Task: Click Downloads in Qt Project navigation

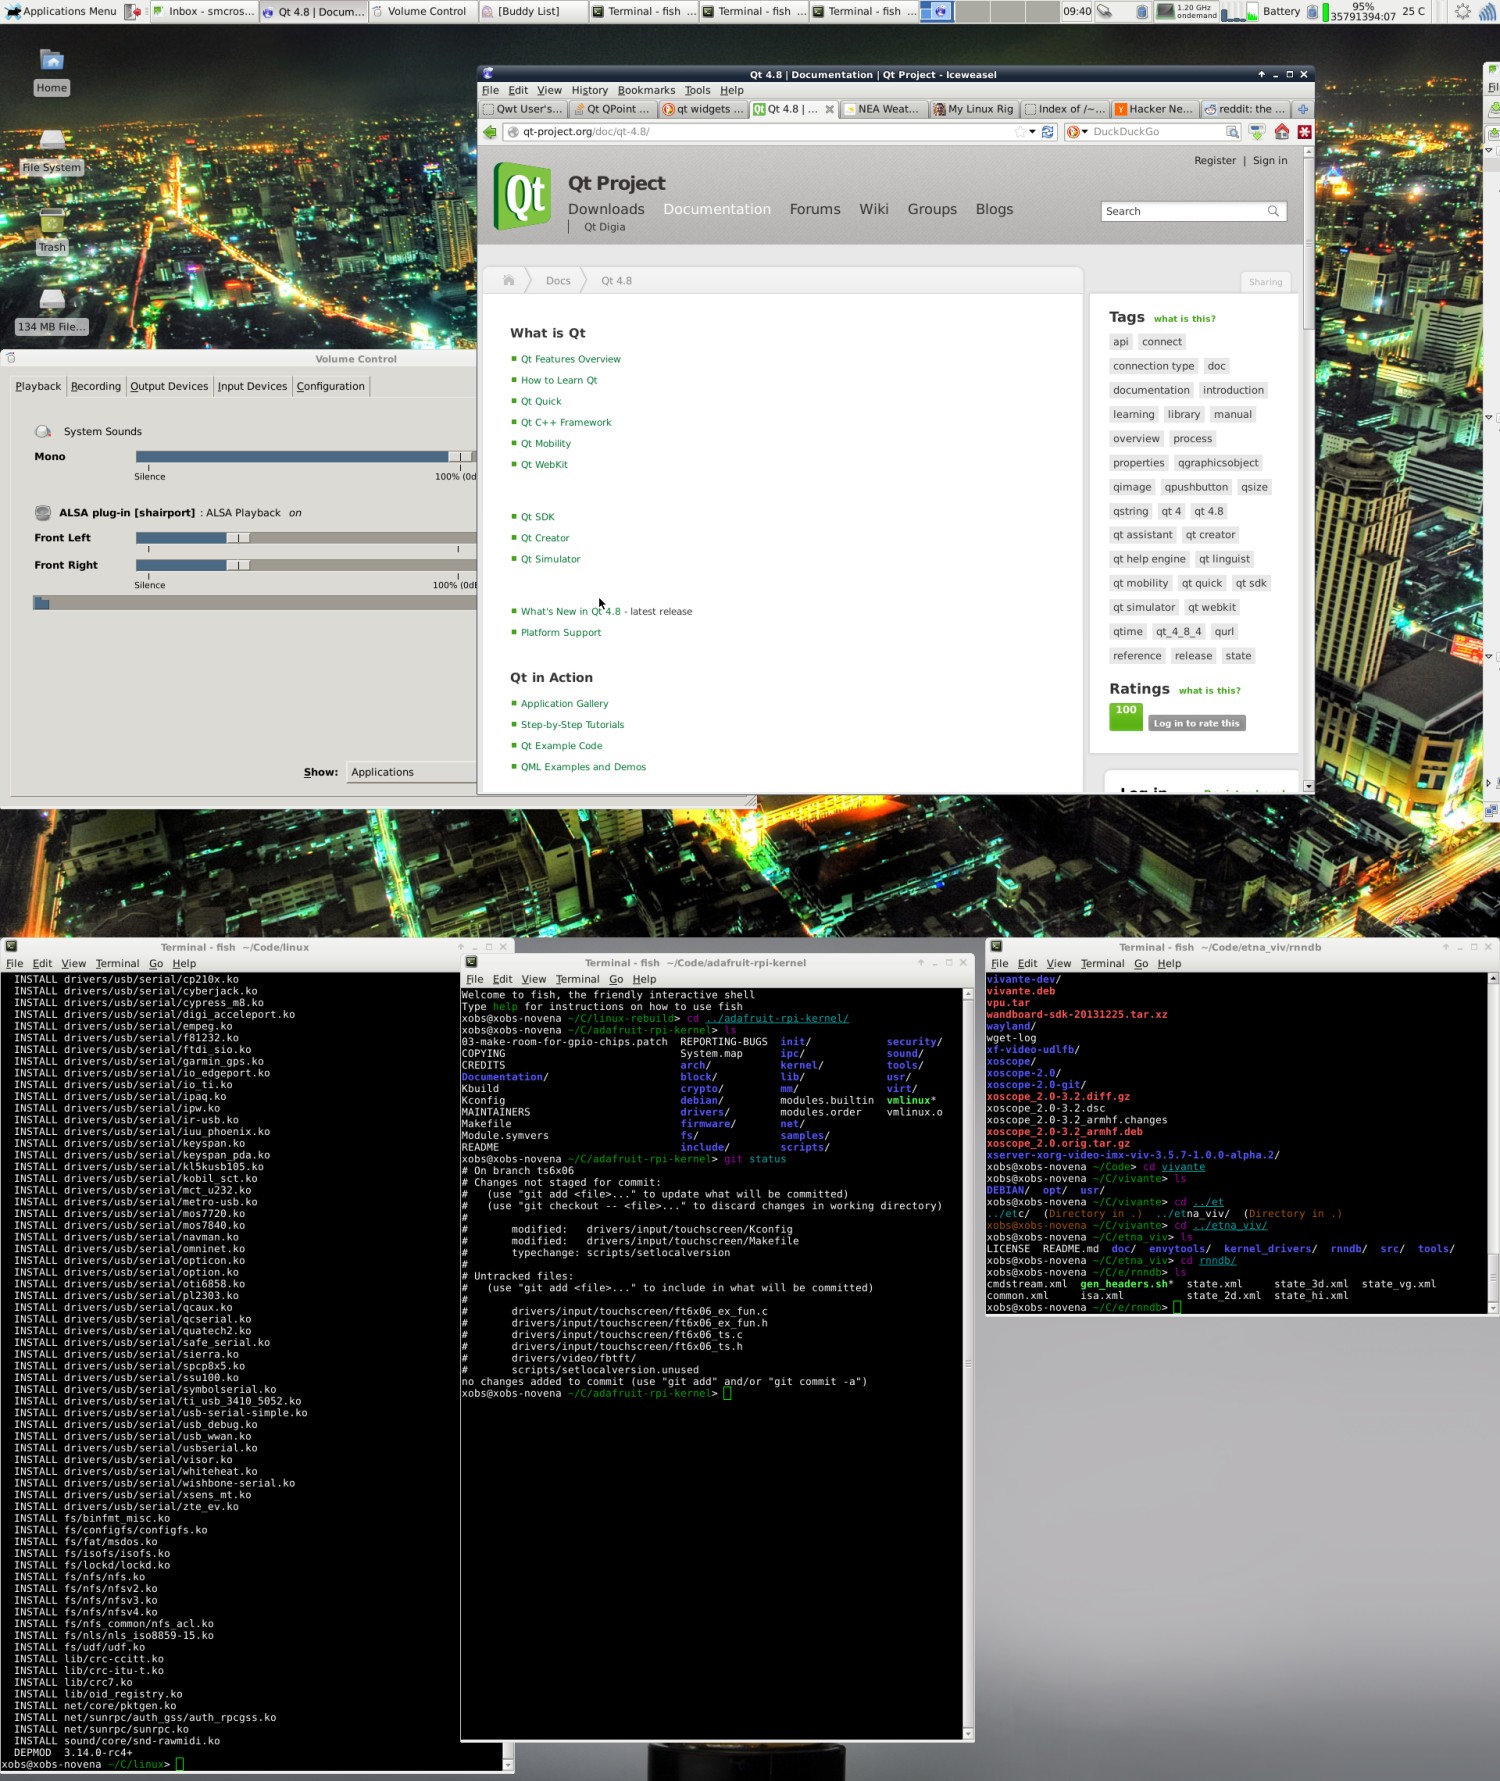Action: pyautogui.click(x=606, y=209)
